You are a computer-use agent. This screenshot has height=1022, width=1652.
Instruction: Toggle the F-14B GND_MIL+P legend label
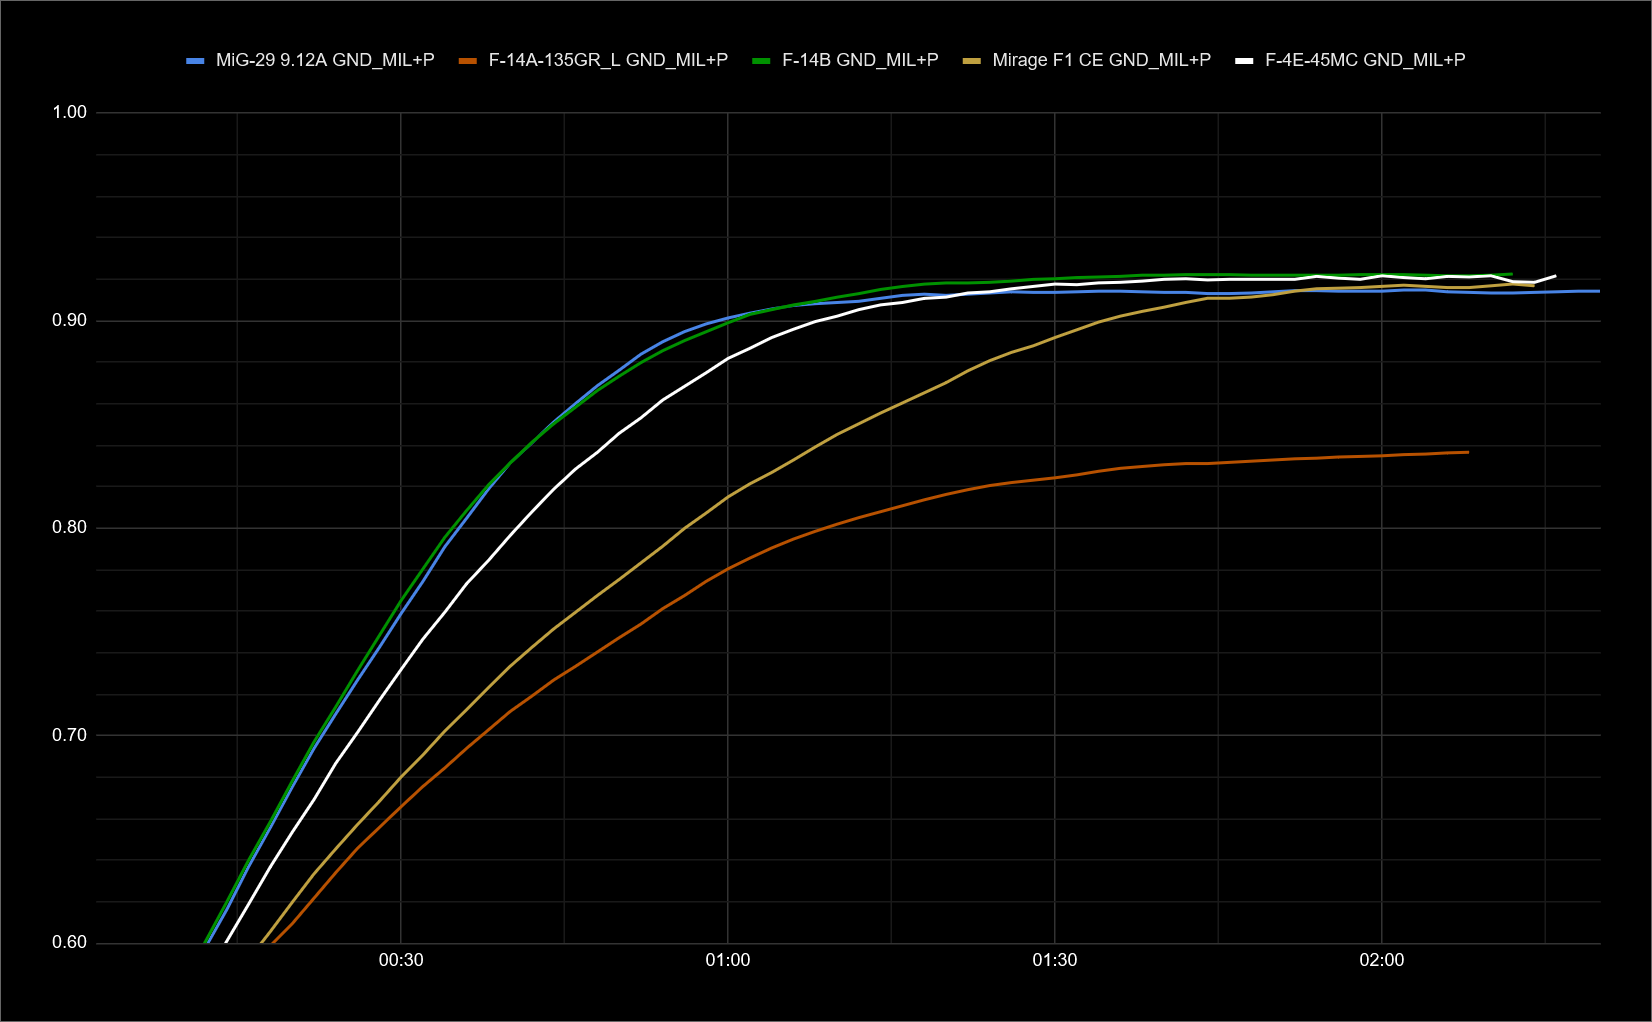pos(860,60)
